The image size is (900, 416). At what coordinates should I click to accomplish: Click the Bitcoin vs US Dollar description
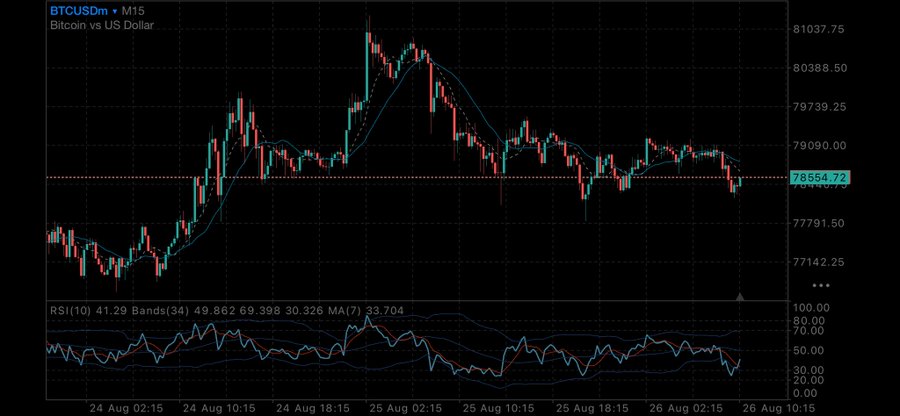102,25
